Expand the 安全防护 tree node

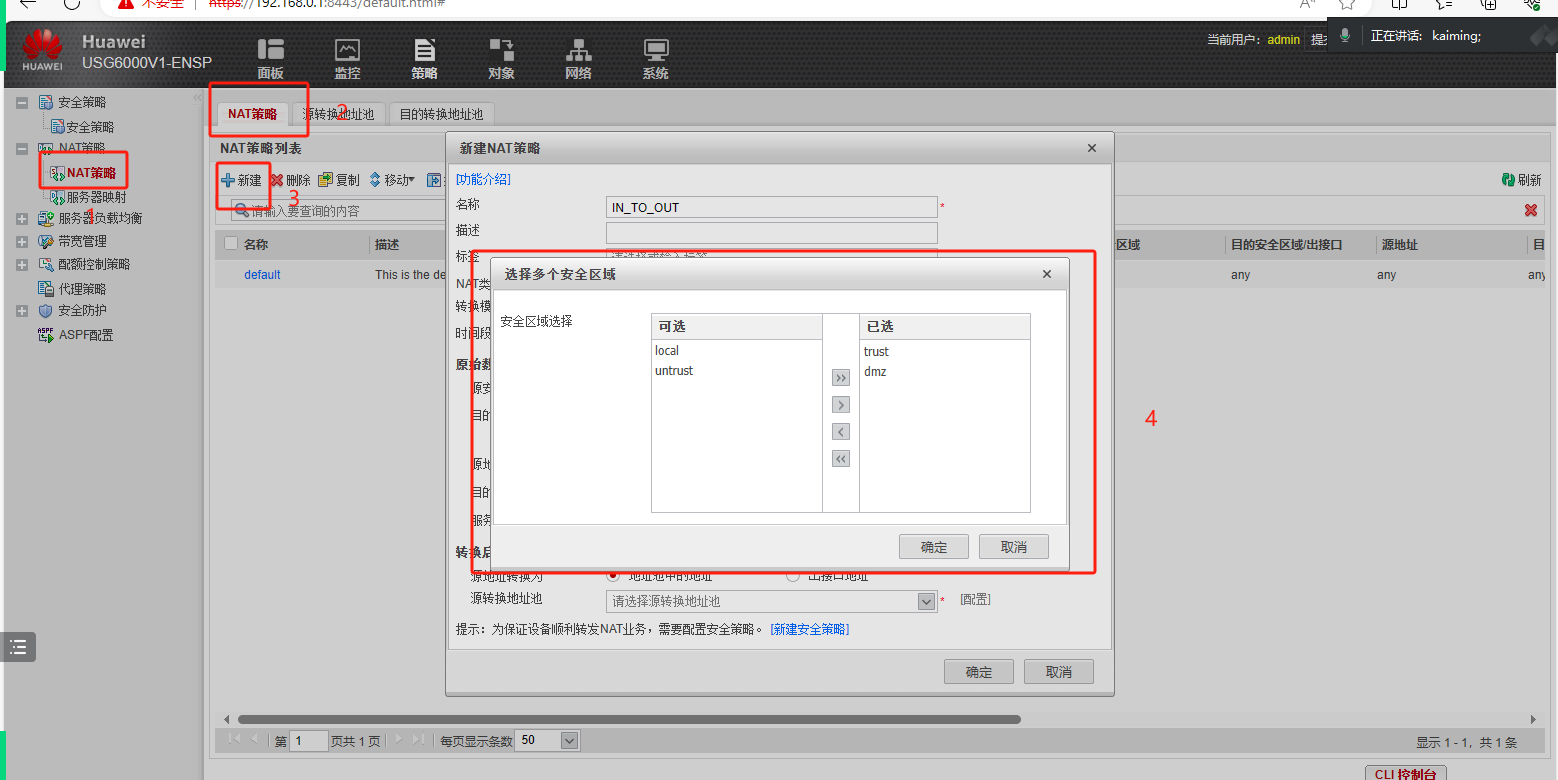pos(22,311)
